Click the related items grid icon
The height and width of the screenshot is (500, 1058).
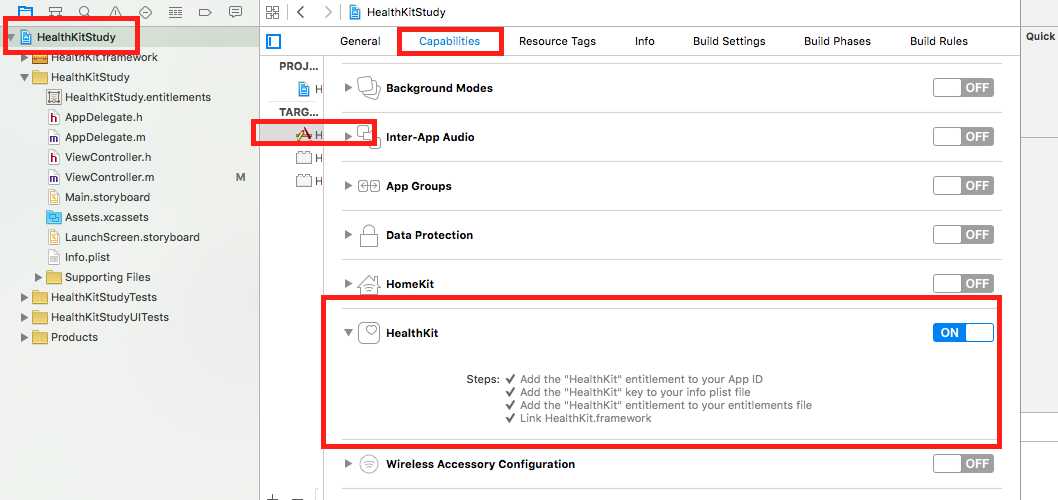click(273, 12)
